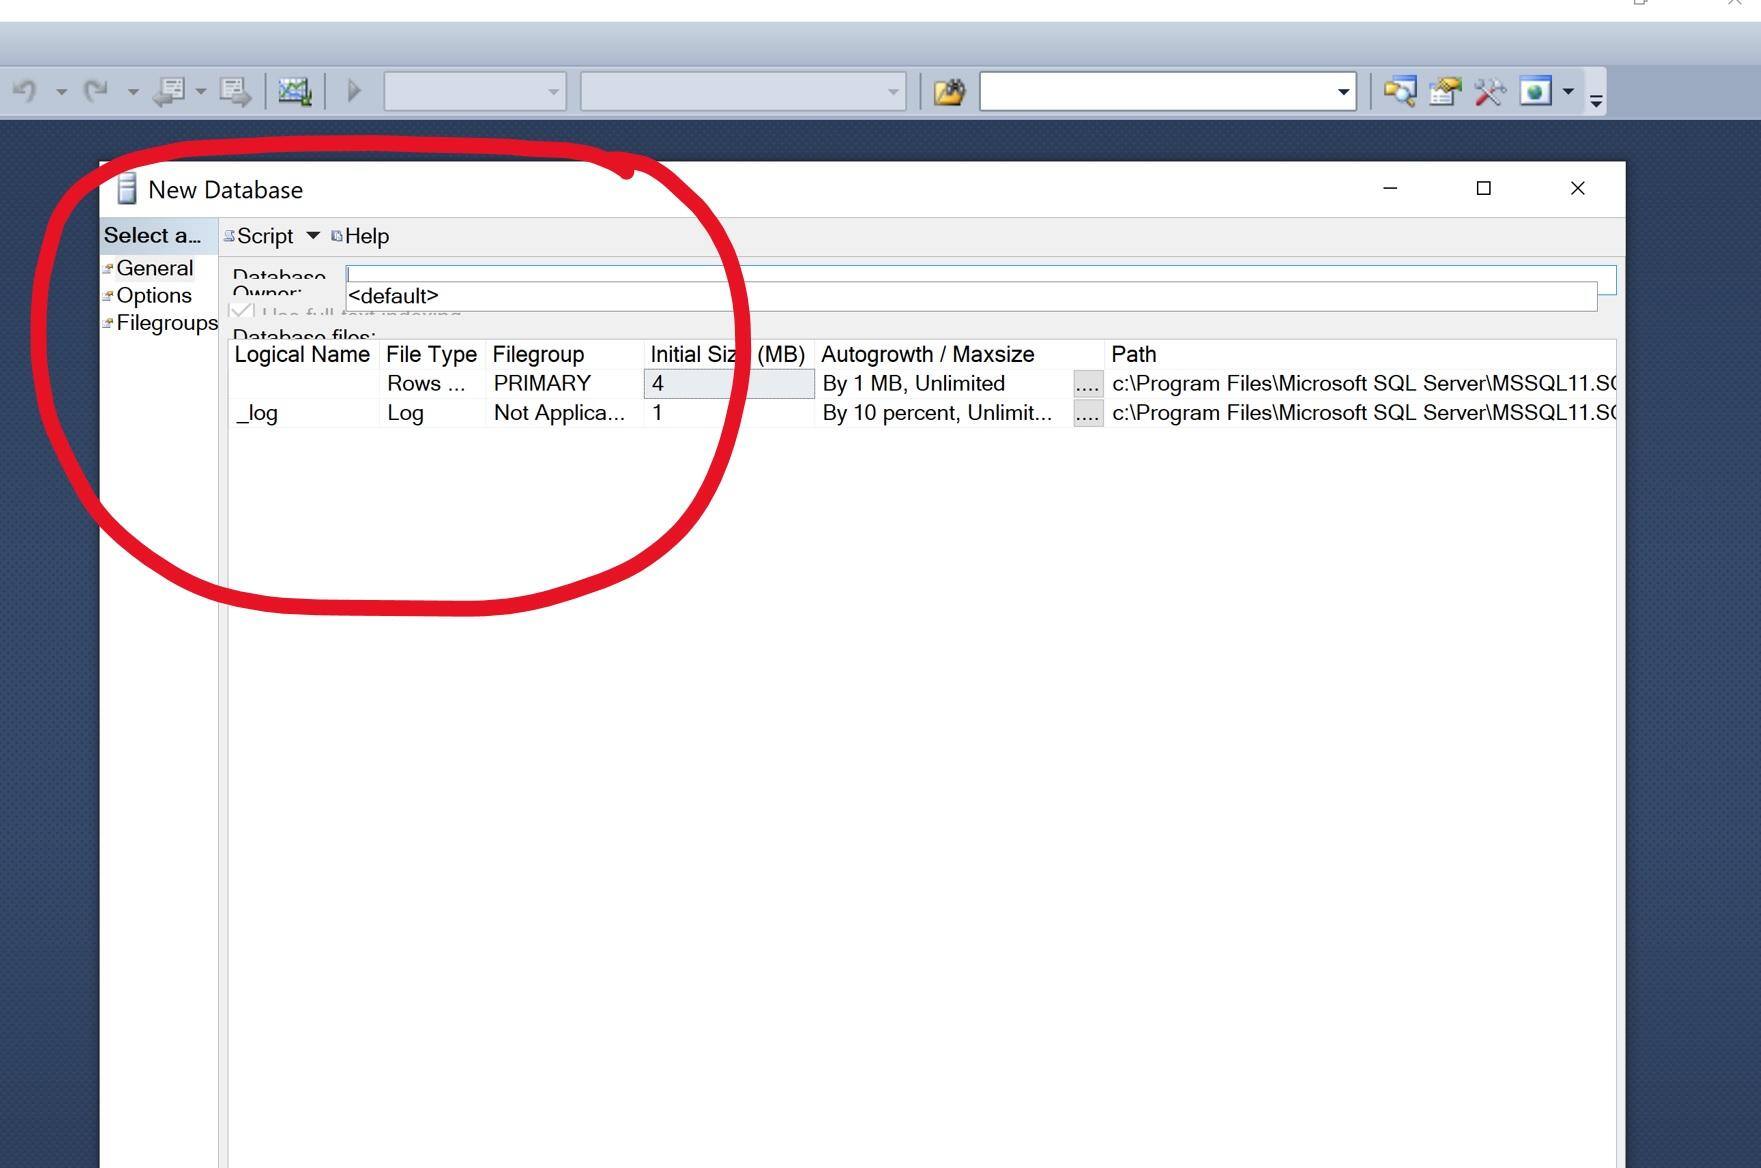The width and height of the screenshot is (1761, 1168).
Task: Click the Undo icon in the toolbar
Action: coord(25,92)
